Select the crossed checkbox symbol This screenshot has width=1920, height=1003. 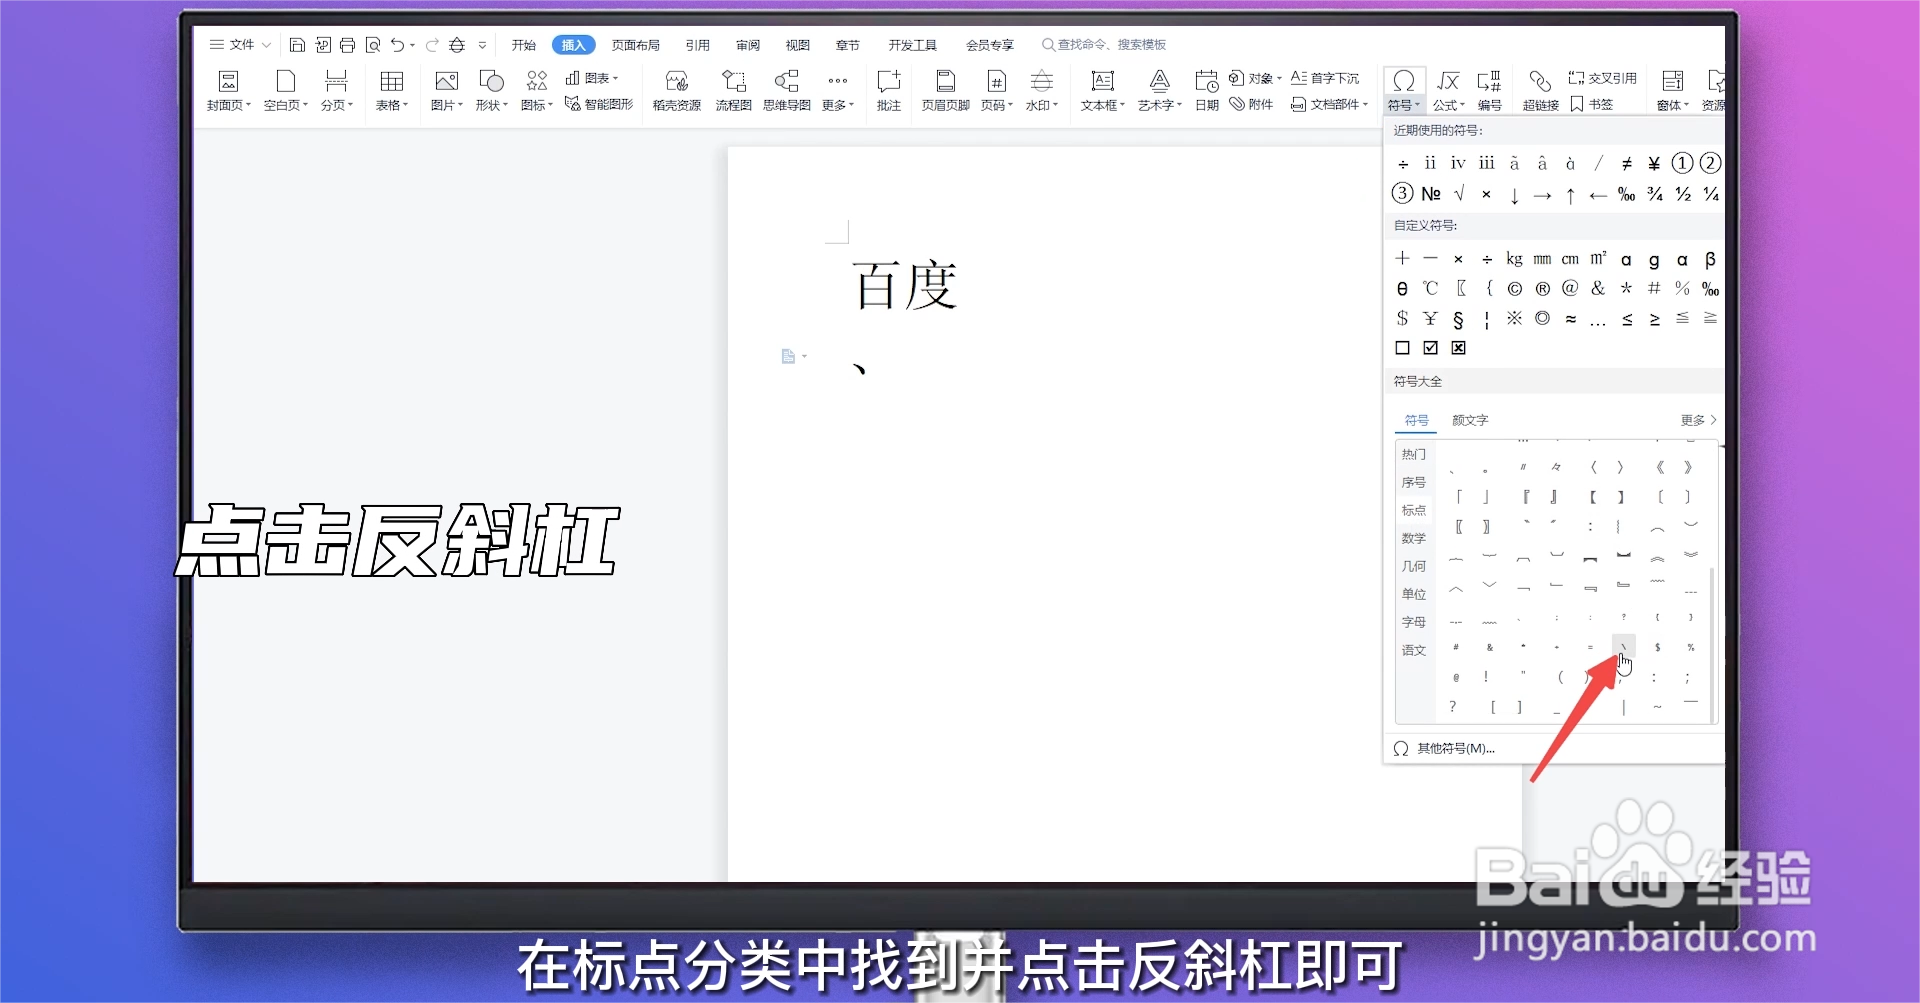[x=1458, y=348]
